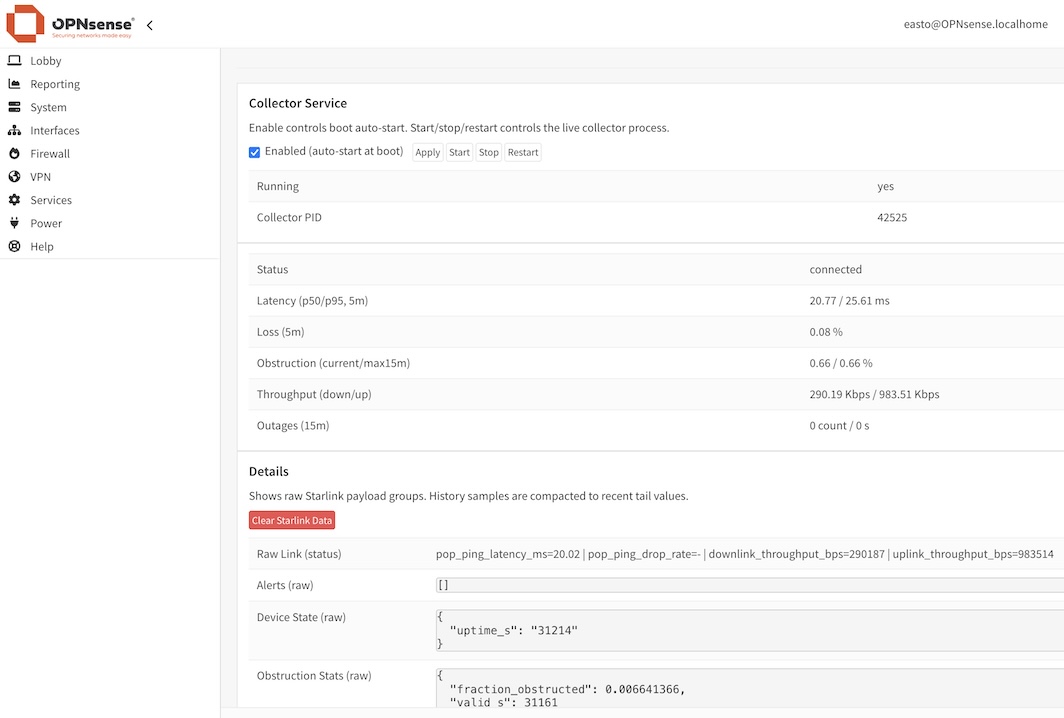Clear Starlink Data with red button
This screenshot has height=718, width=1064.
[292, 520]
